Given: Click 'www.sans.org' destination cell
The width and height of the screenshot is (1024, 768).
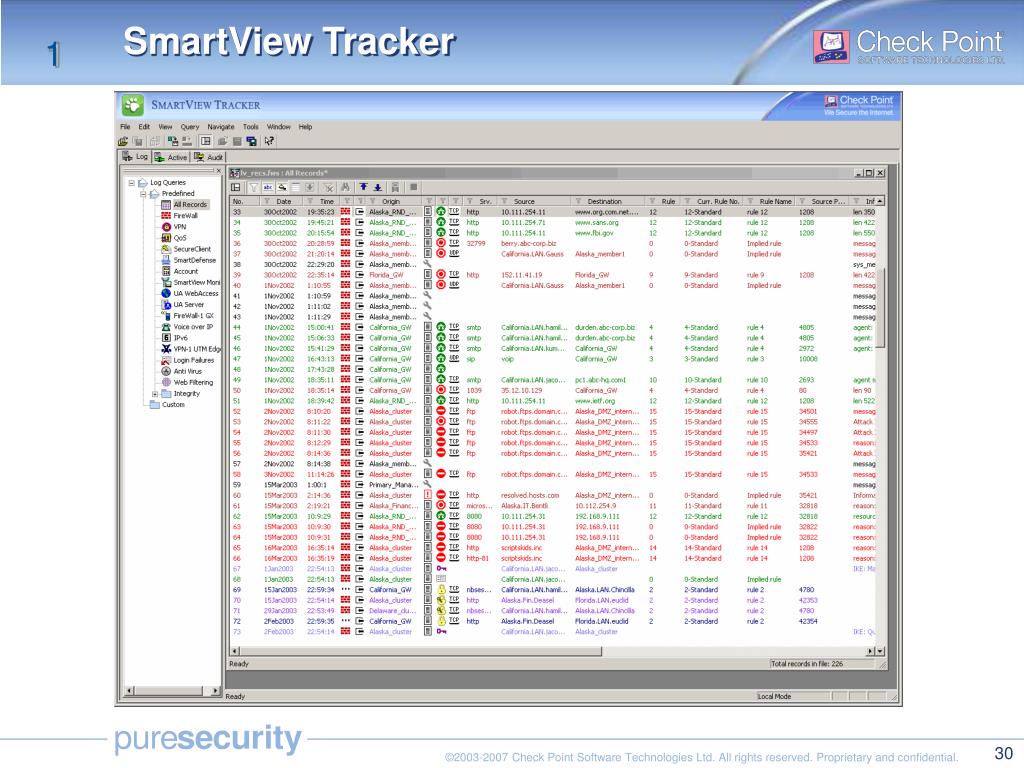Looking at the screenshot, I should tap(596, 223).
